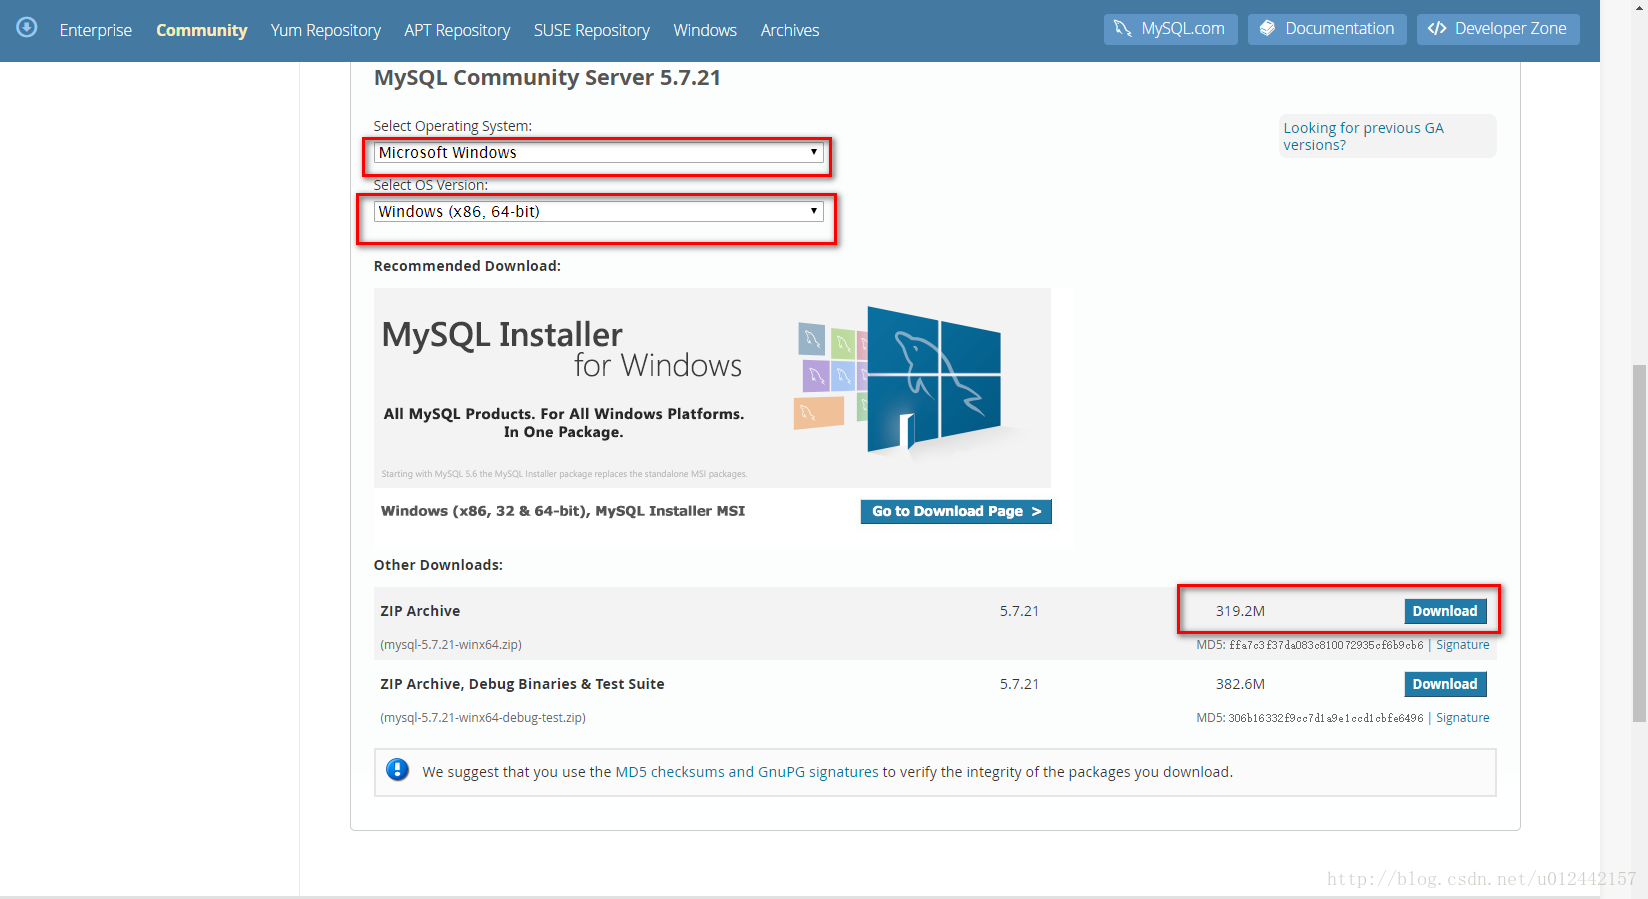The height and width of the screenshot is (899, 1648).
Task: Click the book icon beside Documentation
Action: point(1267,29)
